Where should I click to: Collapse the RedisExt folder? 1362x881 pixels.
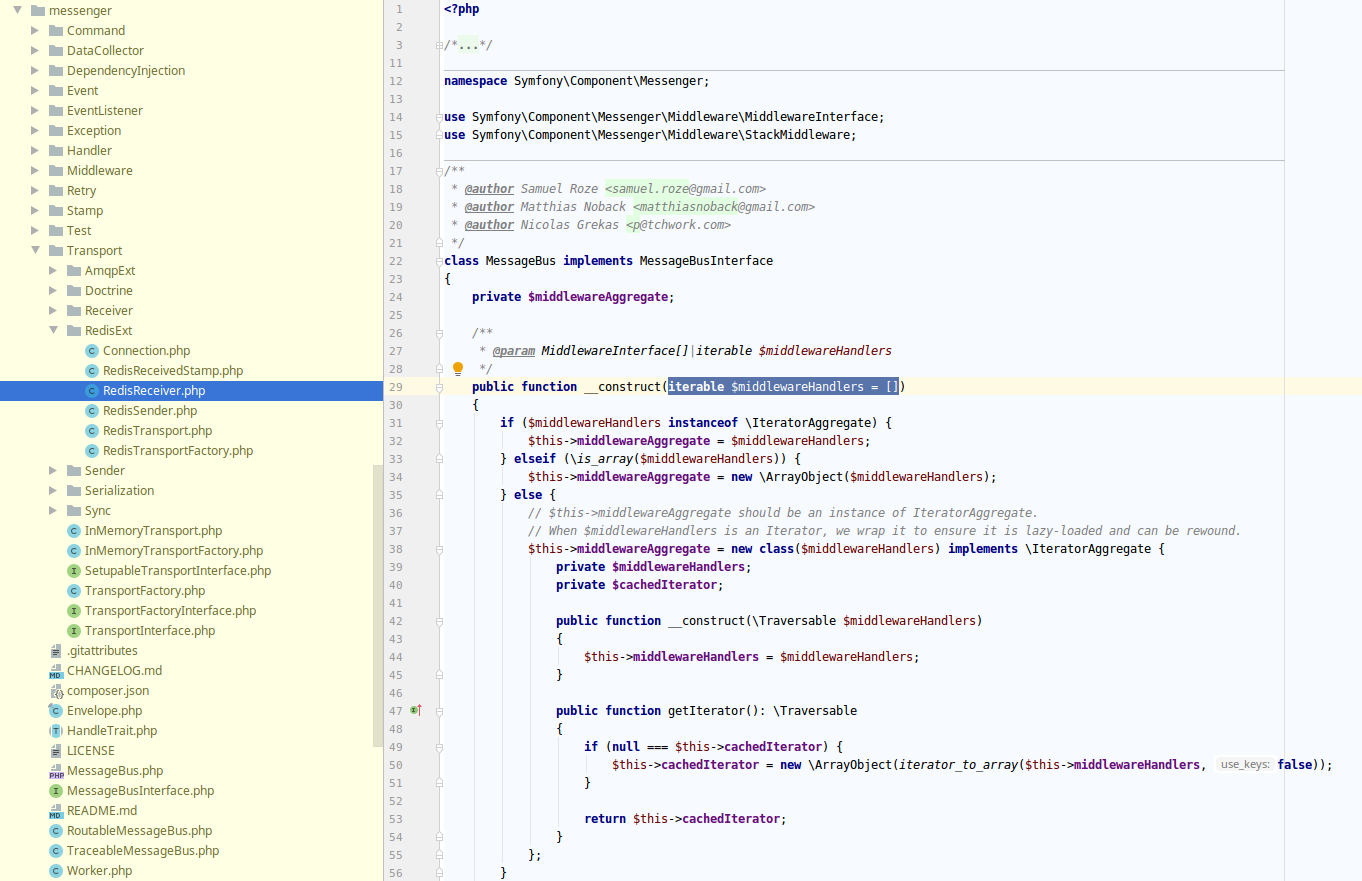[x=53, y=331]
